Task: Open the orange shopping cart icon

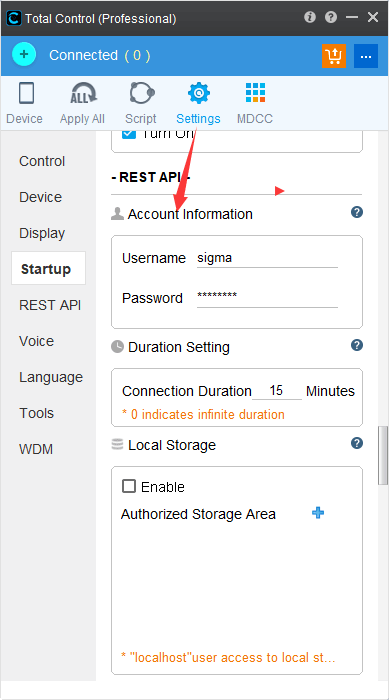Action: [334, 56]
